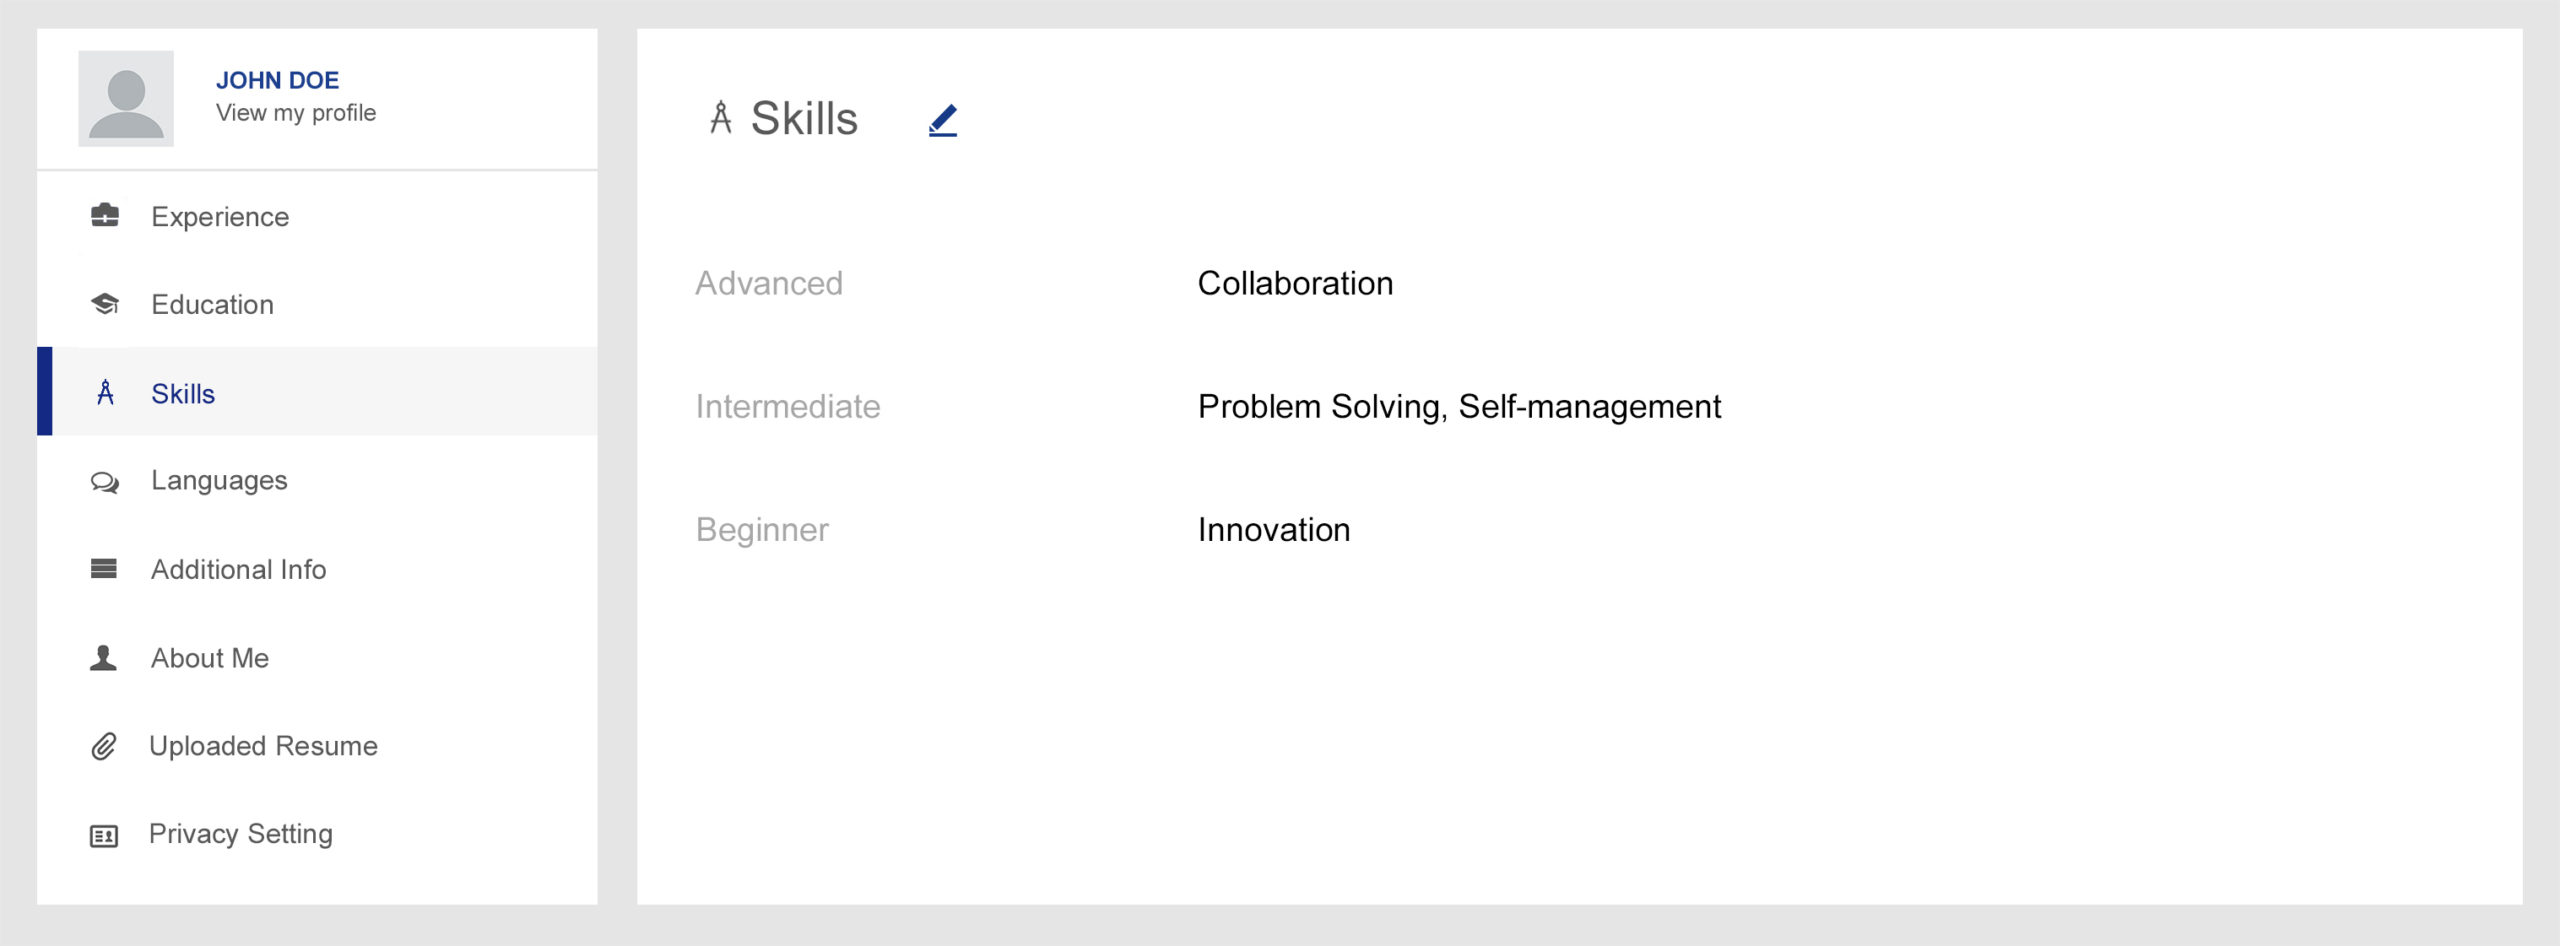The width and height of the screenshot is (2560, 946).
Task: Select the About Me sidebar entry
Action: tap(209, 656)
